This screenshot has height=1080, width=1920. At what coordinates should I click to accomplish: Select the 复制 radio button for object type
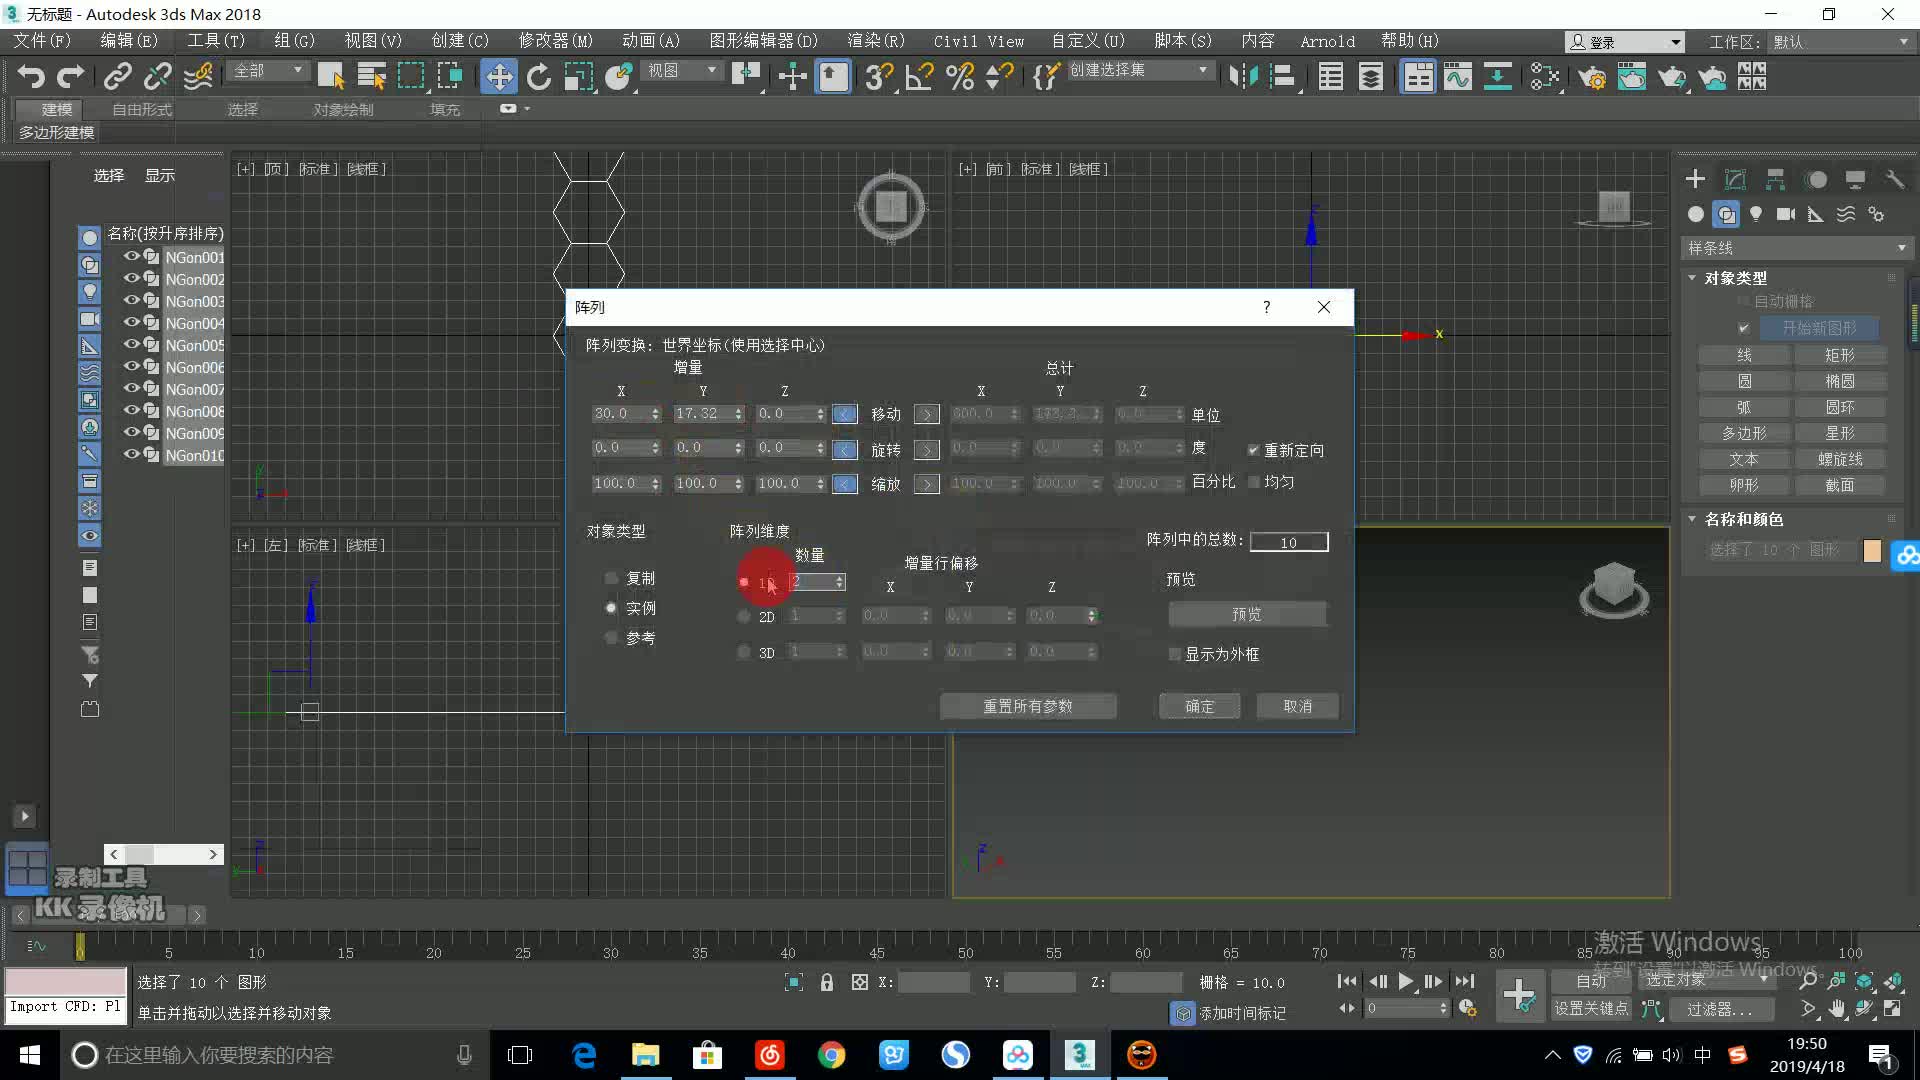[x=611, y=578]
